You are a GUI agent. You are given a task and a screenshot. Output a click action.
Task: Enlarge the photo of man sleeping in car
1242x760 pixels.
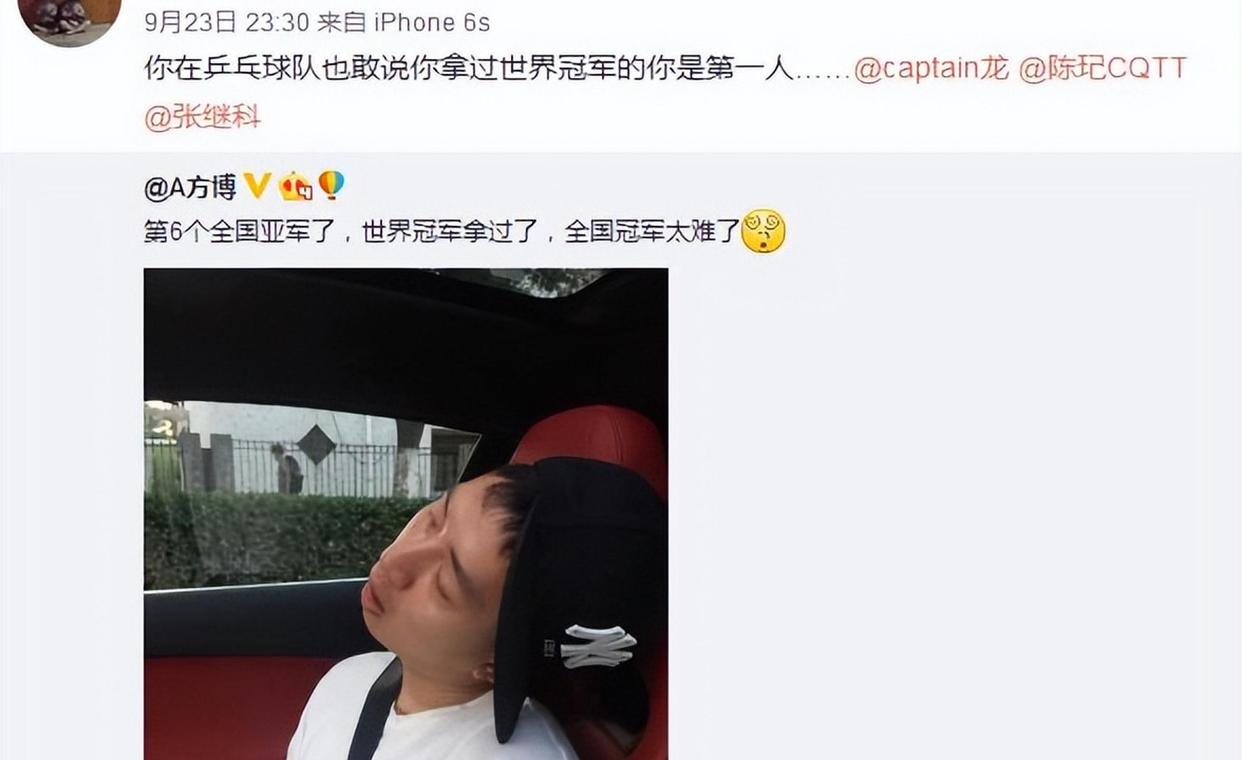pyautogui.click(x=406, y=514)
